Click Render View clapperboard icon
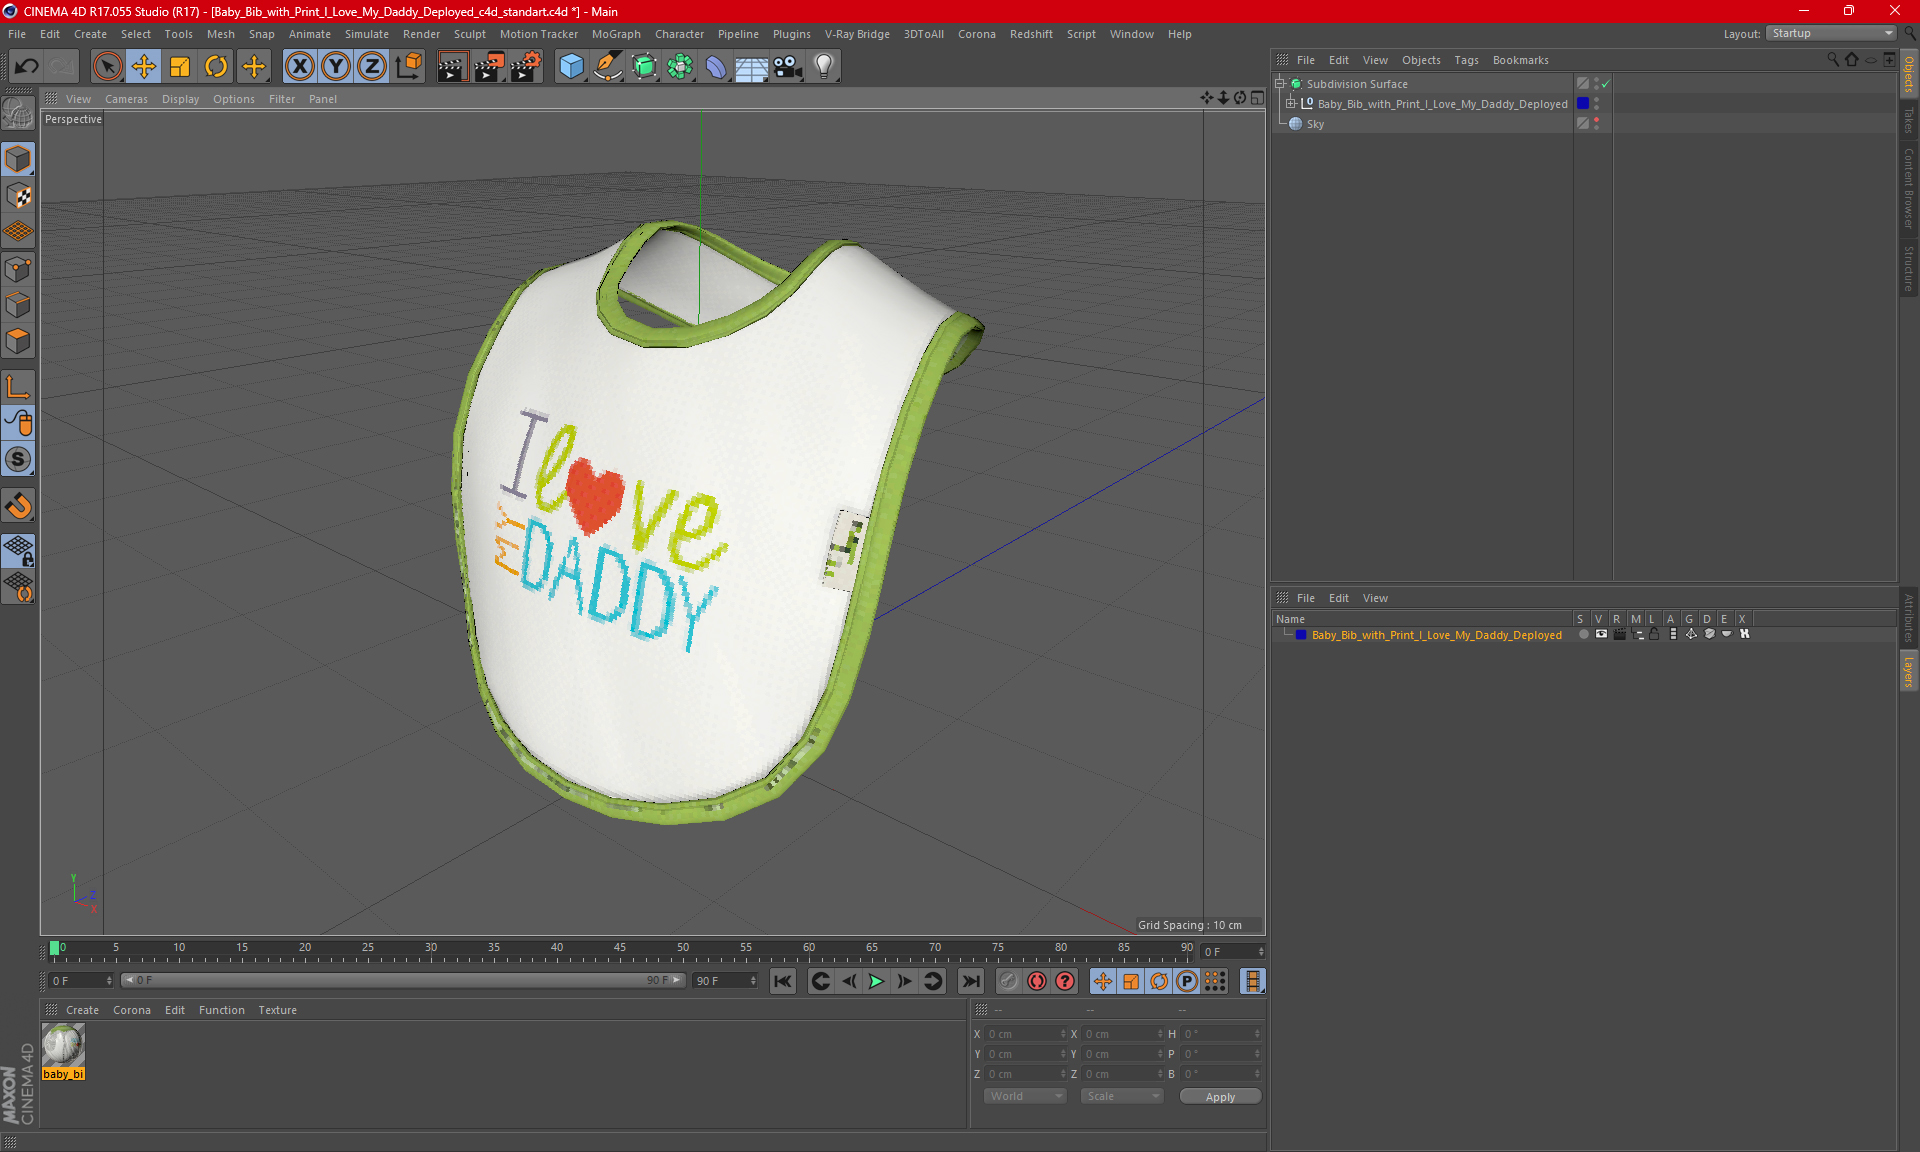 pos(452,67)
